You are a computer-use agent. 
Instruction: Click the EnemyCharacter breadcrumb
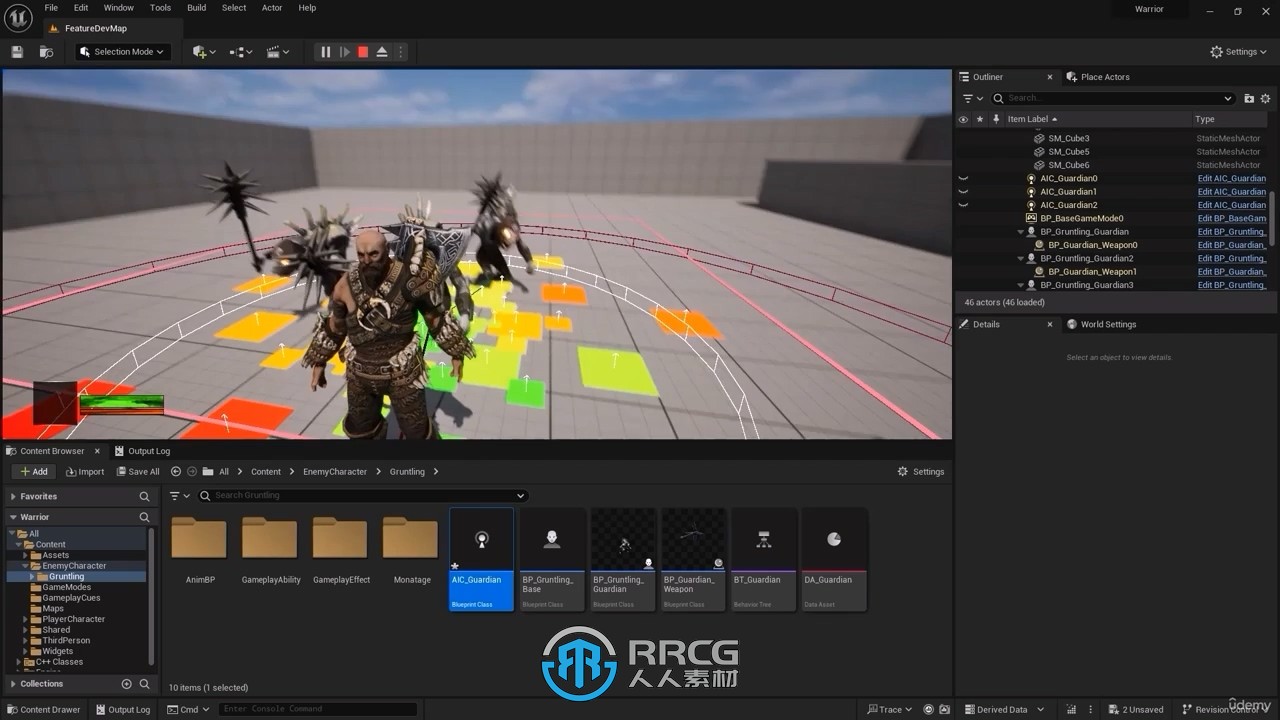pos(335,472)
